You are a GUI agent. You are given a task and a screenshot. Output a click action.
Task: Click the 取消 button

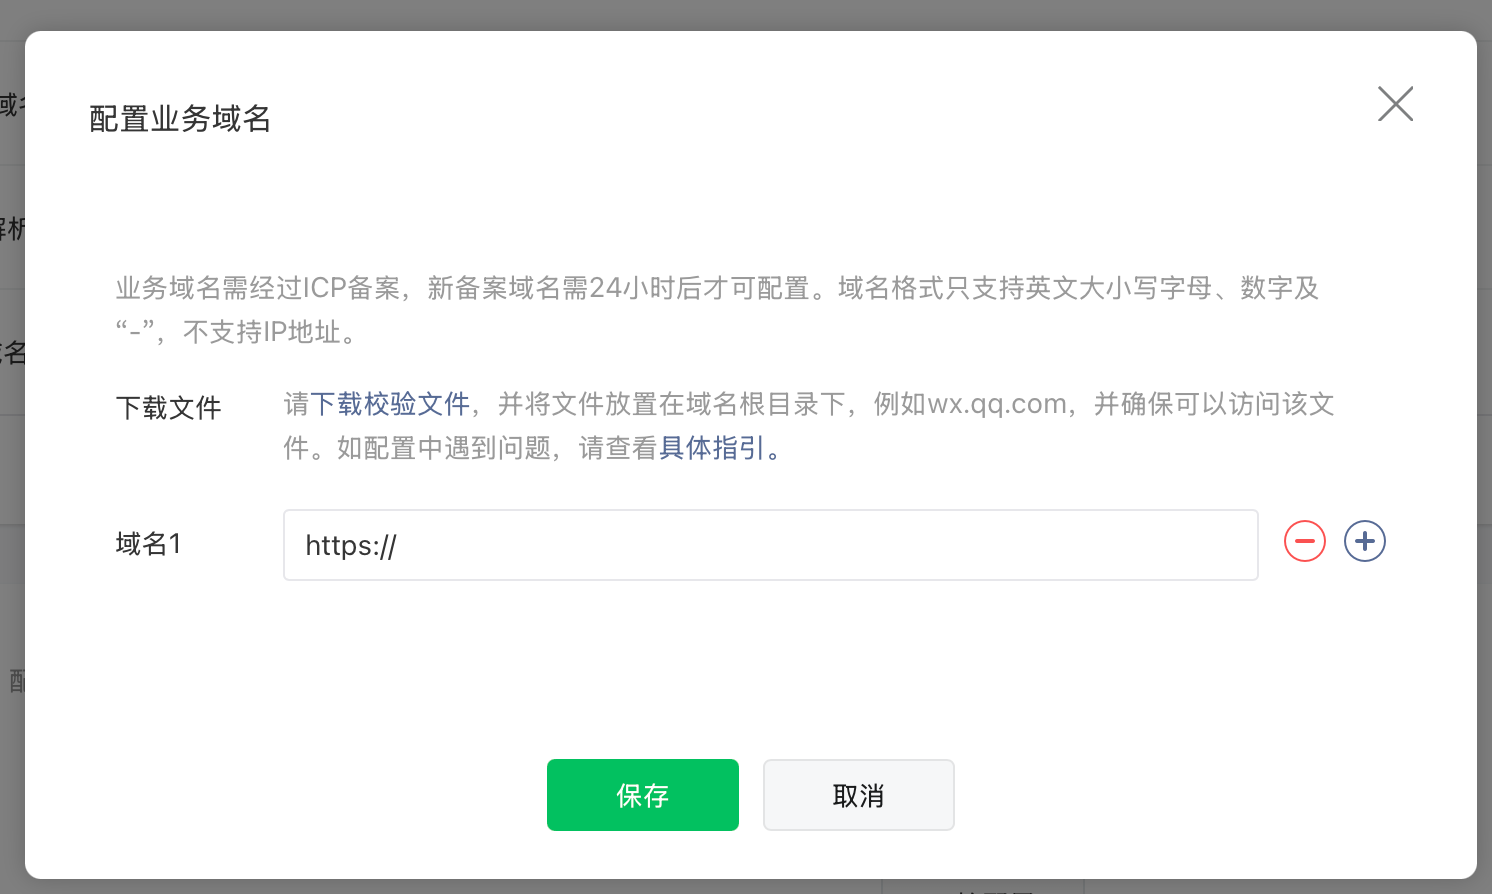pyautogui.click(x=858, y=795)
